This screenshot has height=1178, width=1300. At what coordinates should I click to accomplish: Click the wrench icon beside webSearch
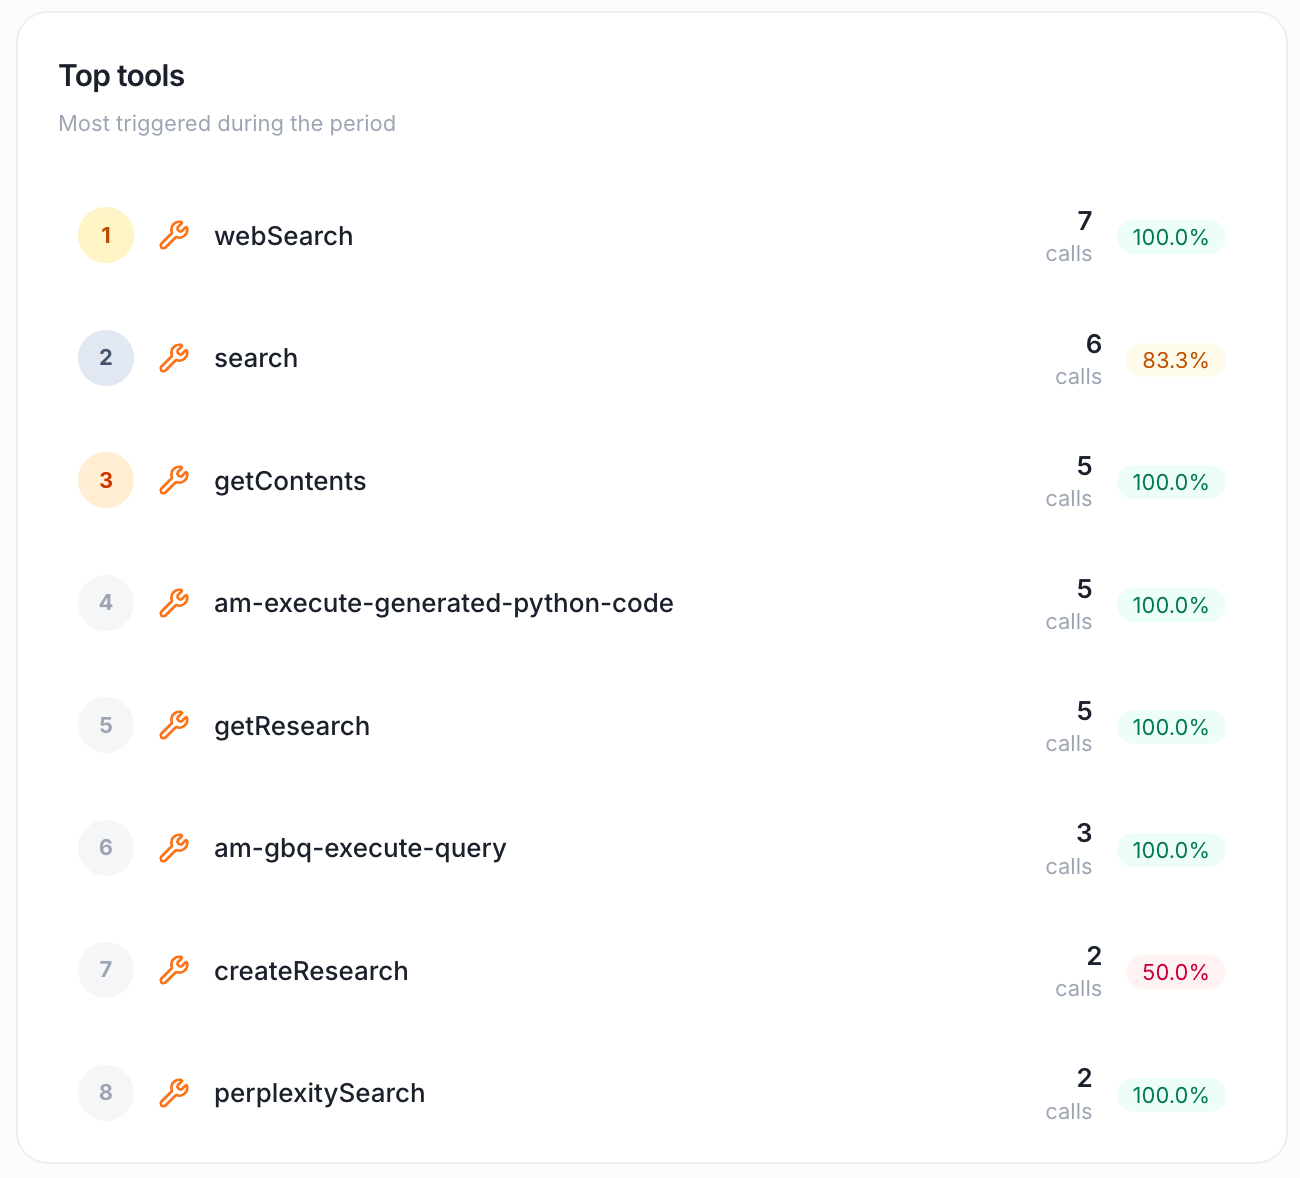pos(174,236)
